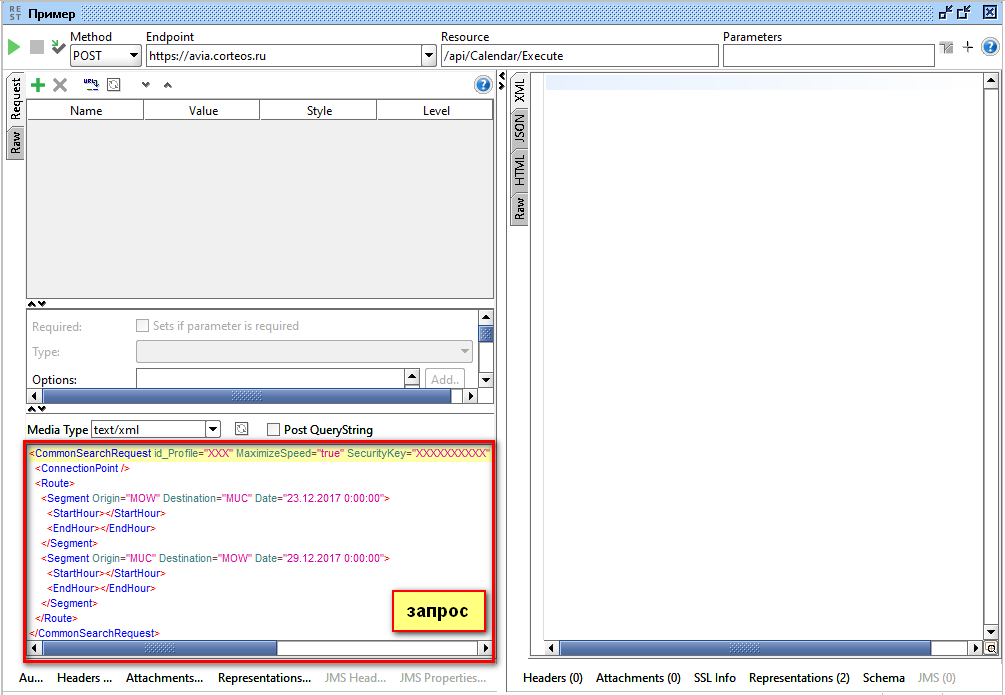The image size is (1005, 695).
Task: Toggle 'Sets if parameter is required' checkbox
Action: [x=142, y=326]
